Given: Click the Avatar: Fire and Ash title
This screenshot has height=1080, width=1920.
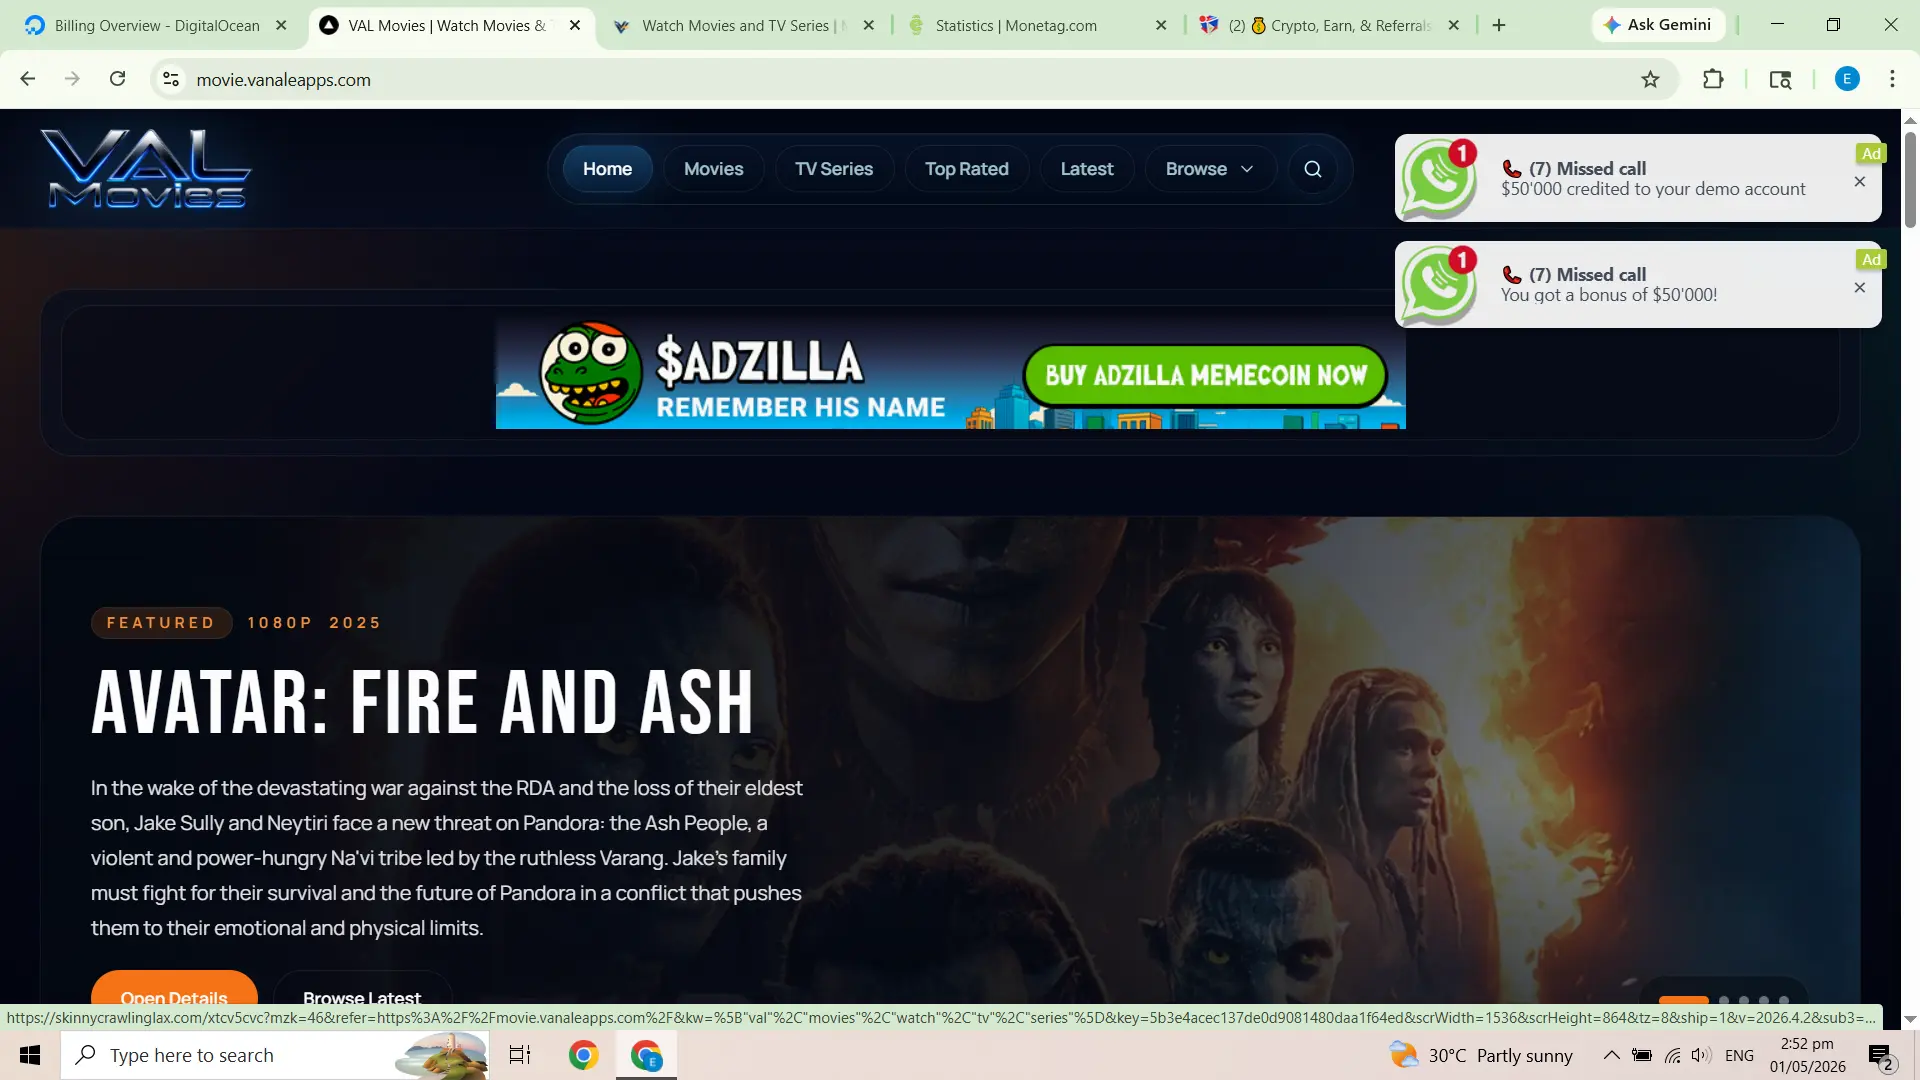Looking at the screenshot, I should [422, 702].
